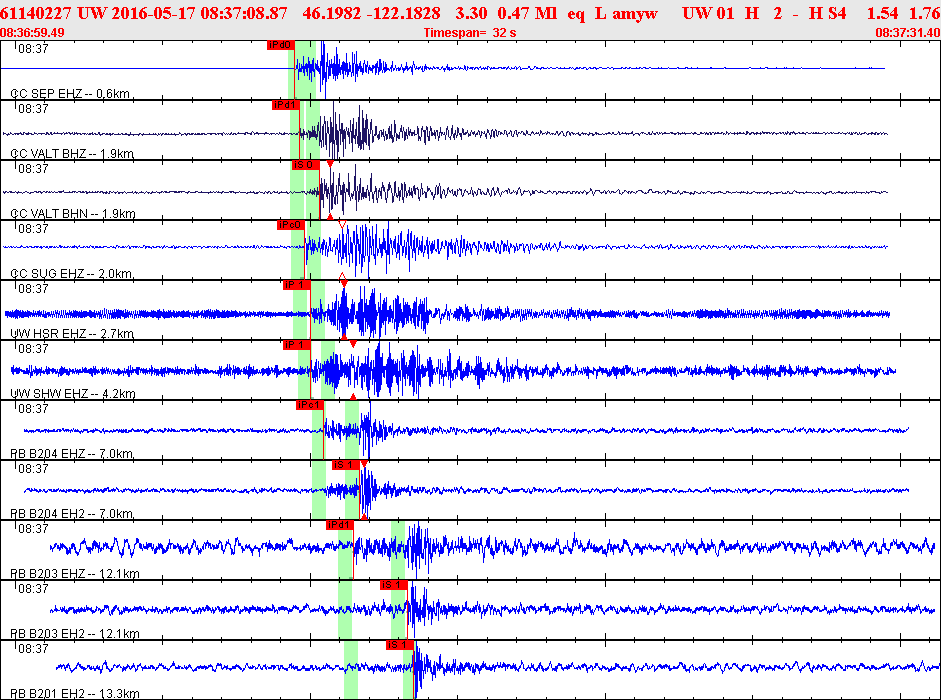Select the 'UW SHW EHZ -- 4.2km' station label
The image size is (941, 700).
click(73, 394)
